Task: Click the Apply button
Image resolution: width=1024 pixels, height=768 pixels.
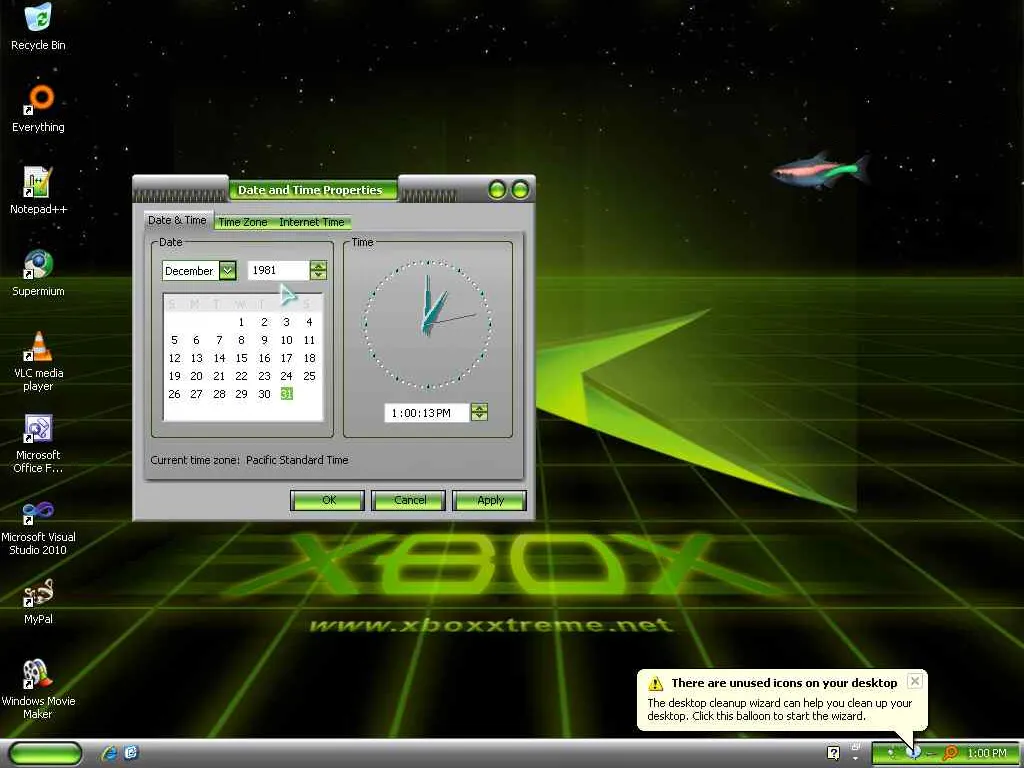Action: tap(490, 500)
